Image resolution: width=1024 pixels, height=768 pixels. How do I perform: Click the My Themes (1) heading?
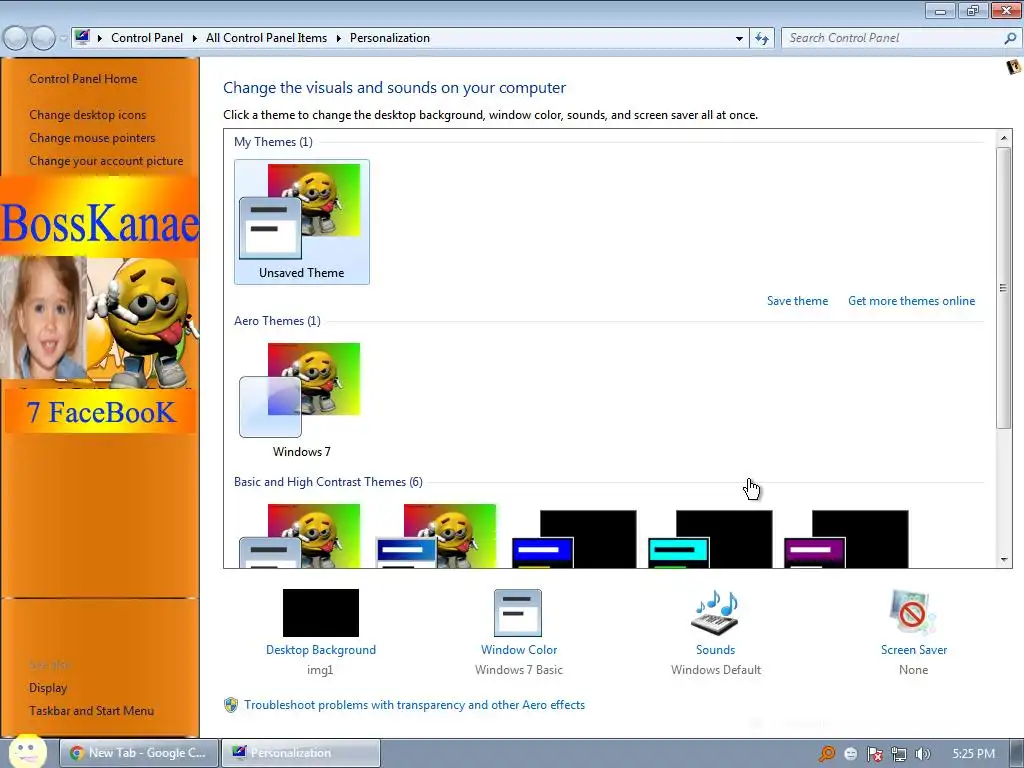pyautogui.click(x=273, y=142)
